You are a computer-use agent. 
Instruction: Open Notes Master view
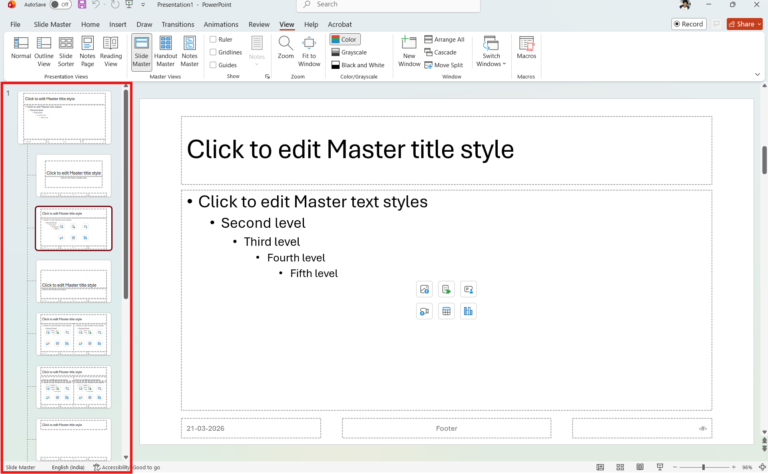click(x=190, y=51)
